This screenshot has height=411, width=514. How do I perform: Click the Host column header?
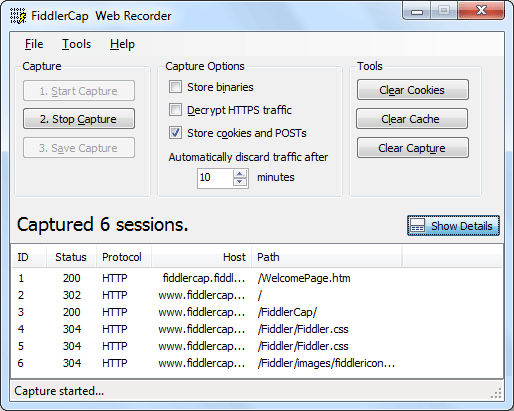pos(201,257)
